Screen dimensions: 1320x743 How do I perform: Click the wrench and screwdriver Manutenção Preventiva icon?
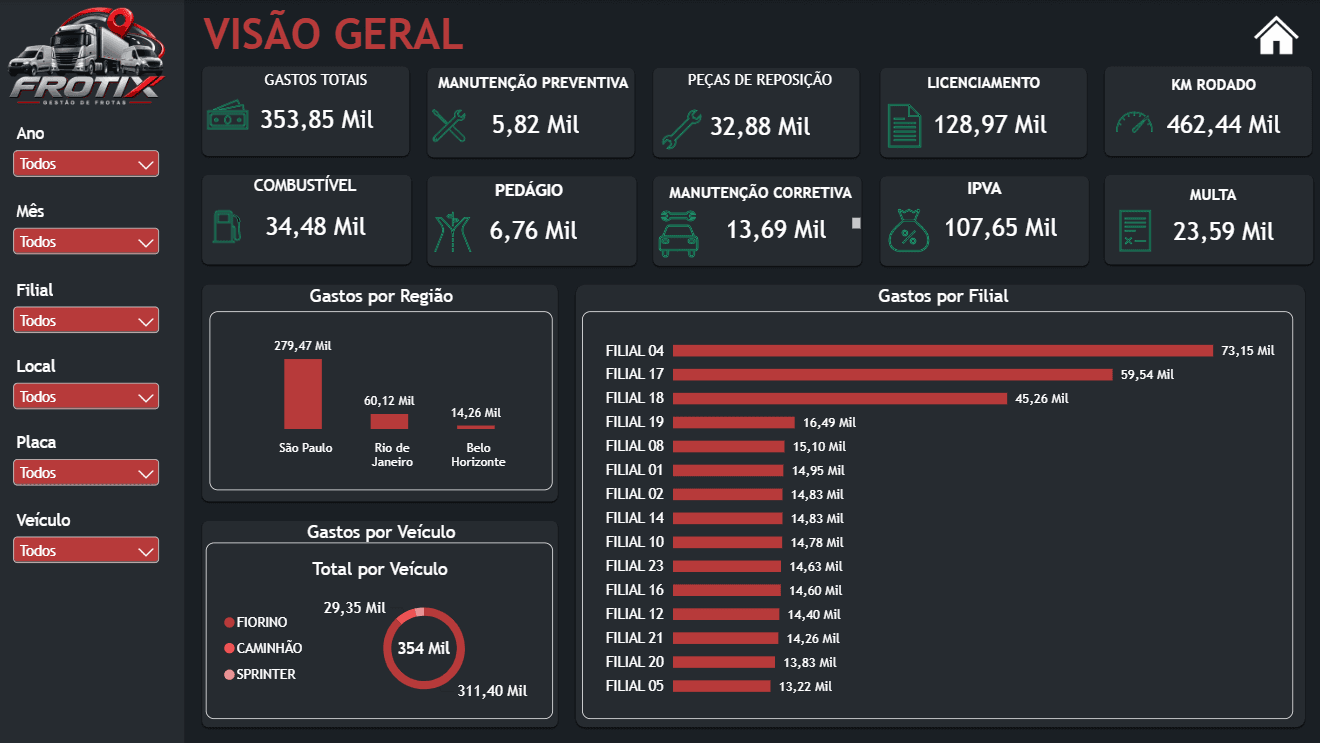click(449, 125)
